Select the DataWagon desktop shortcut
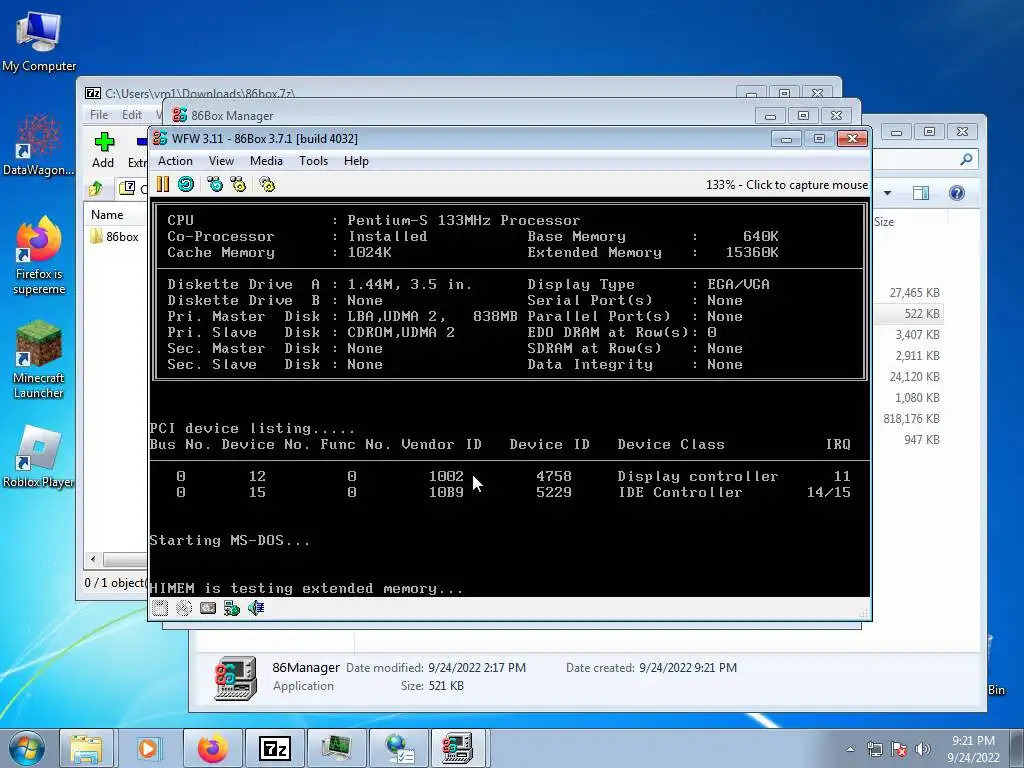 coord(39,145)
